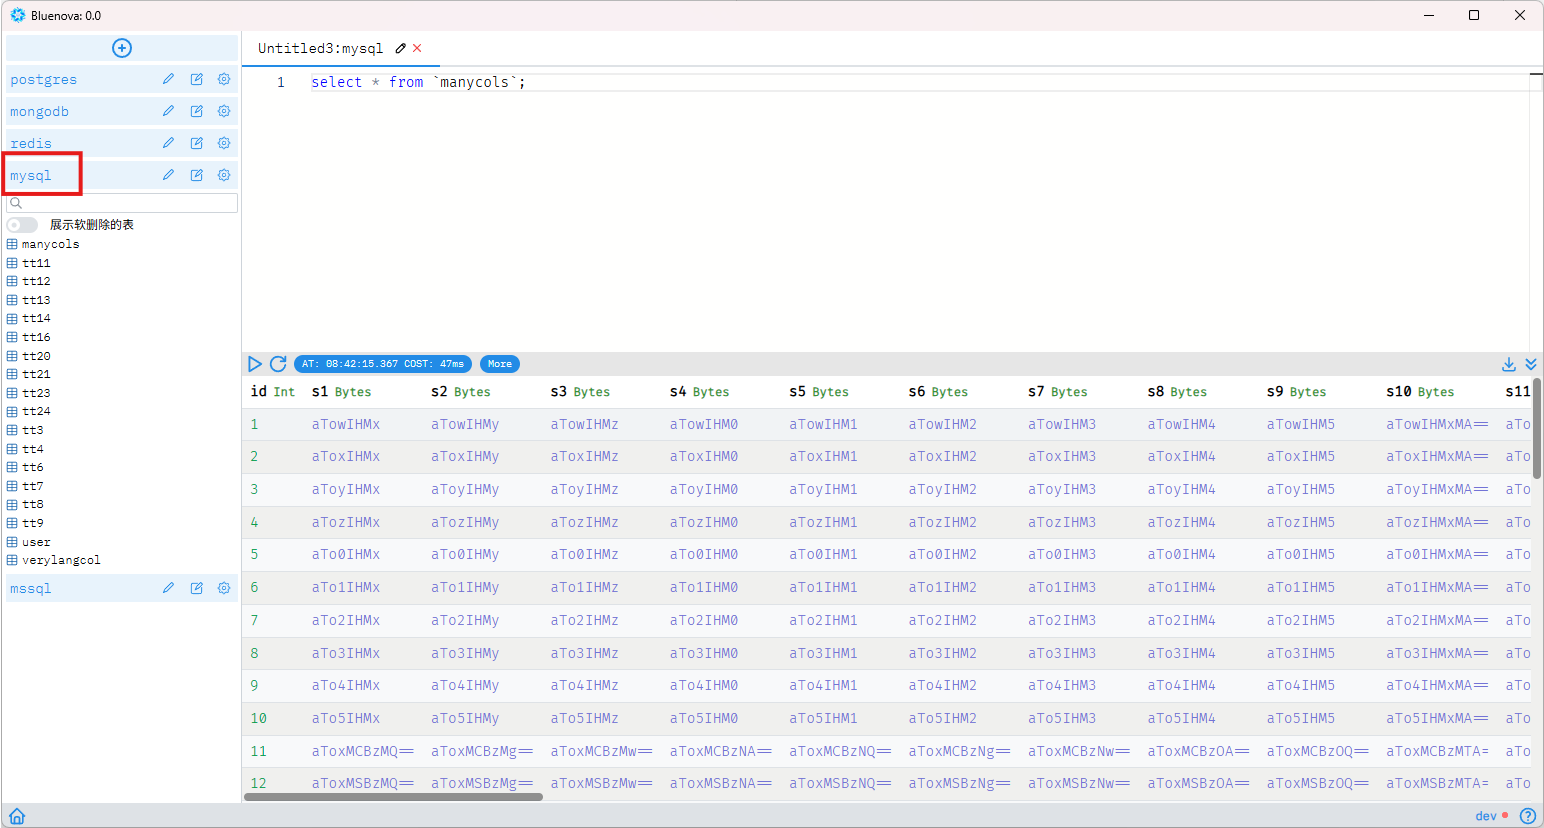Open the user table

[x=28, y=542]
